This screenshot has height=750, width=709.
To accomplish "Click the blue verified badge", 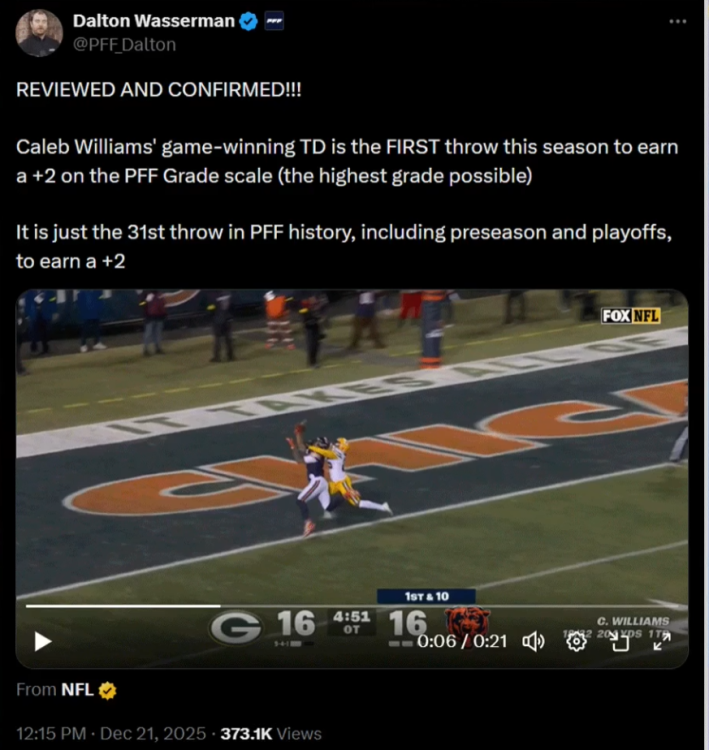I will (x=250, y=21).
